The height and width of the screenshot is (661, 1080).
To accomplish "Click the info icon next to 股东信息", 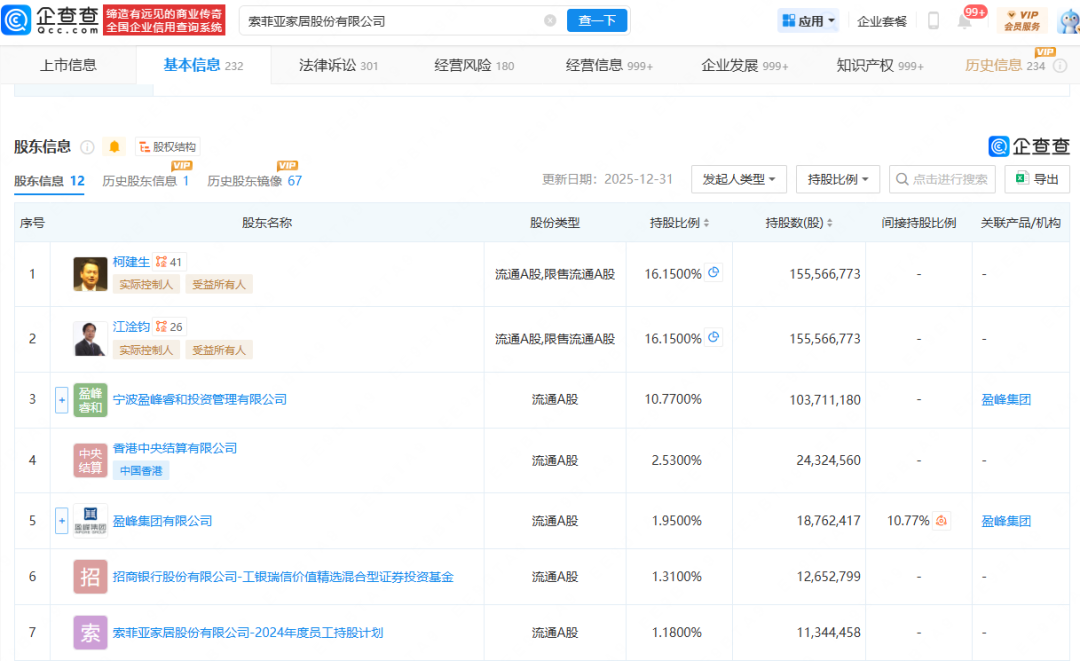I will point(87,147).
